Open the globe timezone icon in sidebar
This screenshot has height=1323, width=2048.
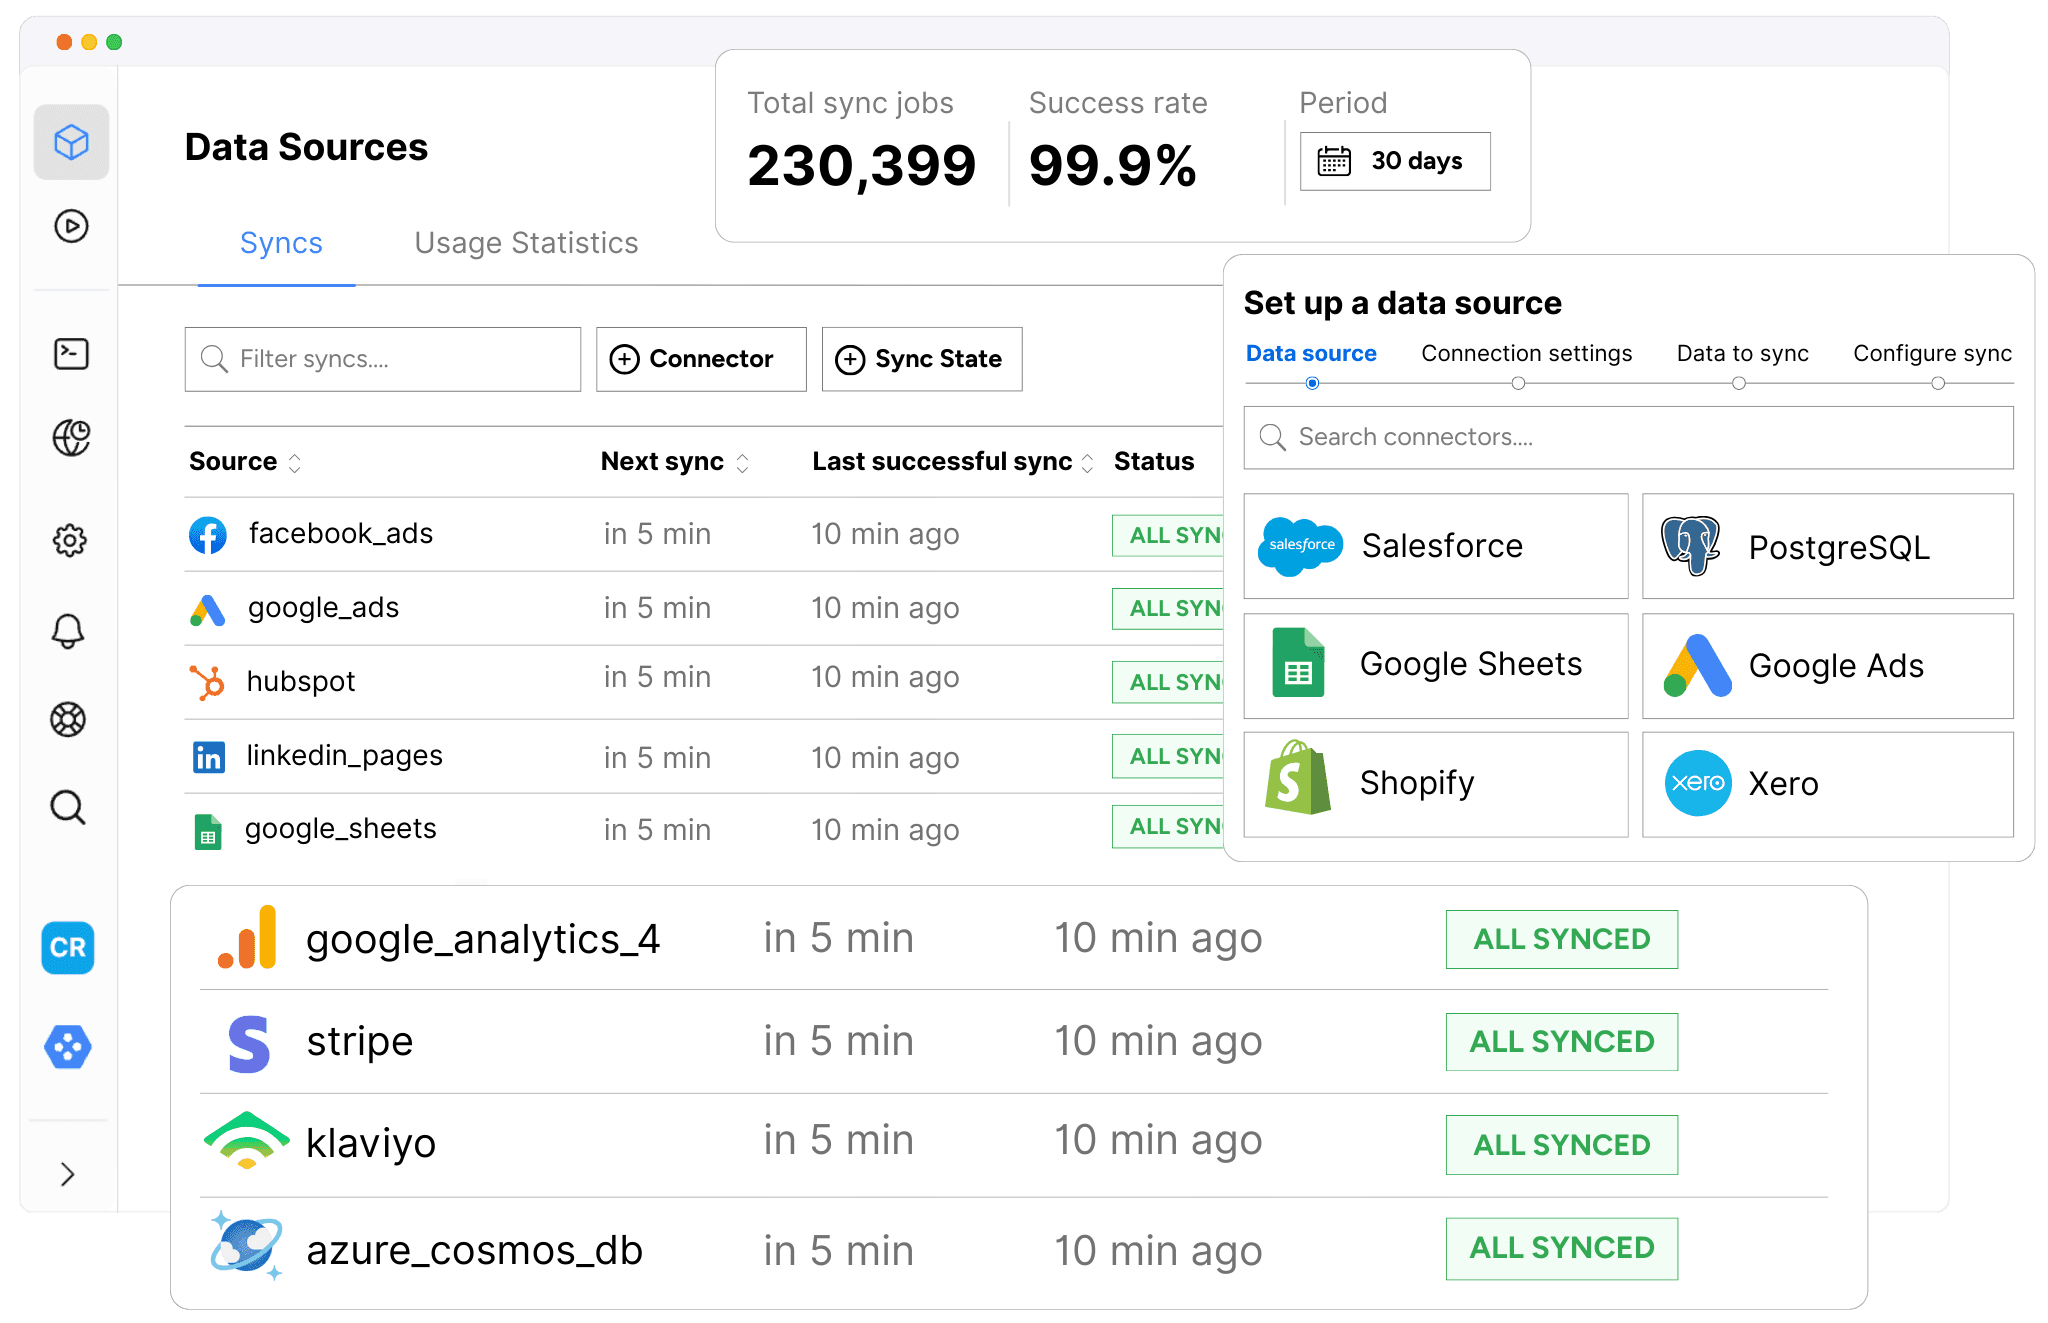(70, 438)
